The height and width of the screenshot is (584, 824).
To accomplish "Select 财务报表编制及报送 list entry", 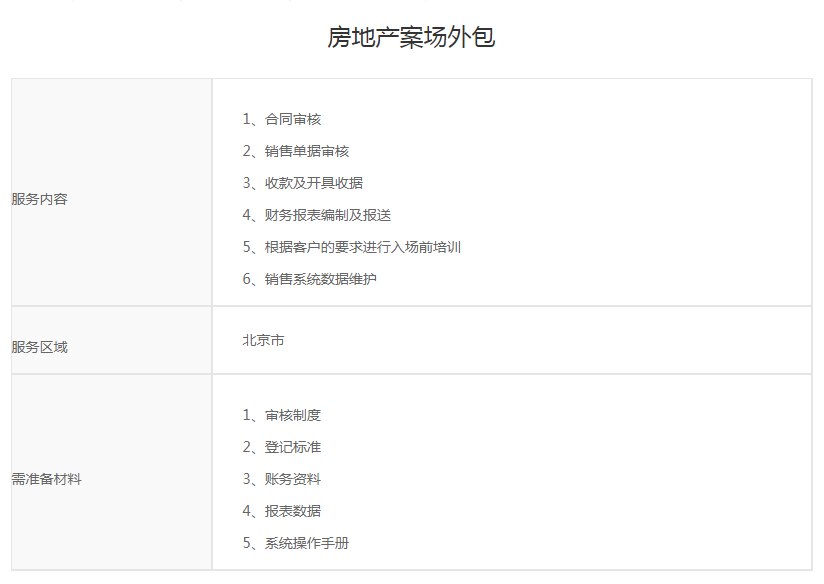I will pos(328,215).
